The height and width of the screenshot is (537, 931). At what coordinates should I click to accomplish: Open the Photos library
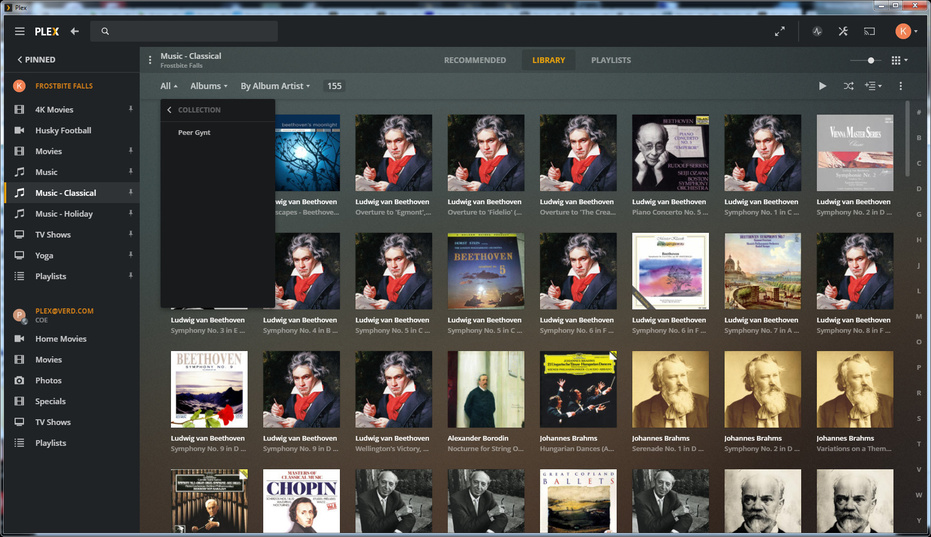[48, 380]
